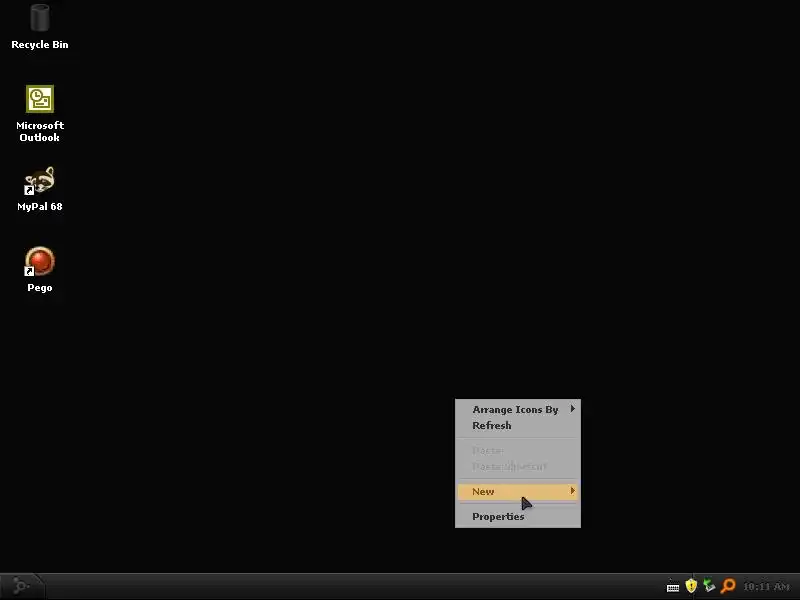Click the 10:11 AM taskbar clock
Screen dimensions: 800x600
click(x=766, y=587)
